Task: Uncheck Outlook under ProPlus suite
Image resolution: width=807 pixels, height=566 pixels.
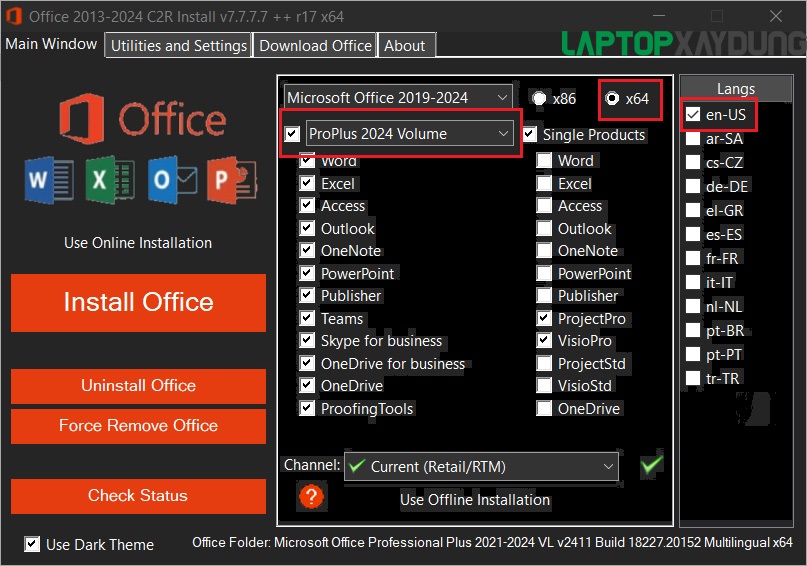Action: pyautogui.click(x=307, y=228)
